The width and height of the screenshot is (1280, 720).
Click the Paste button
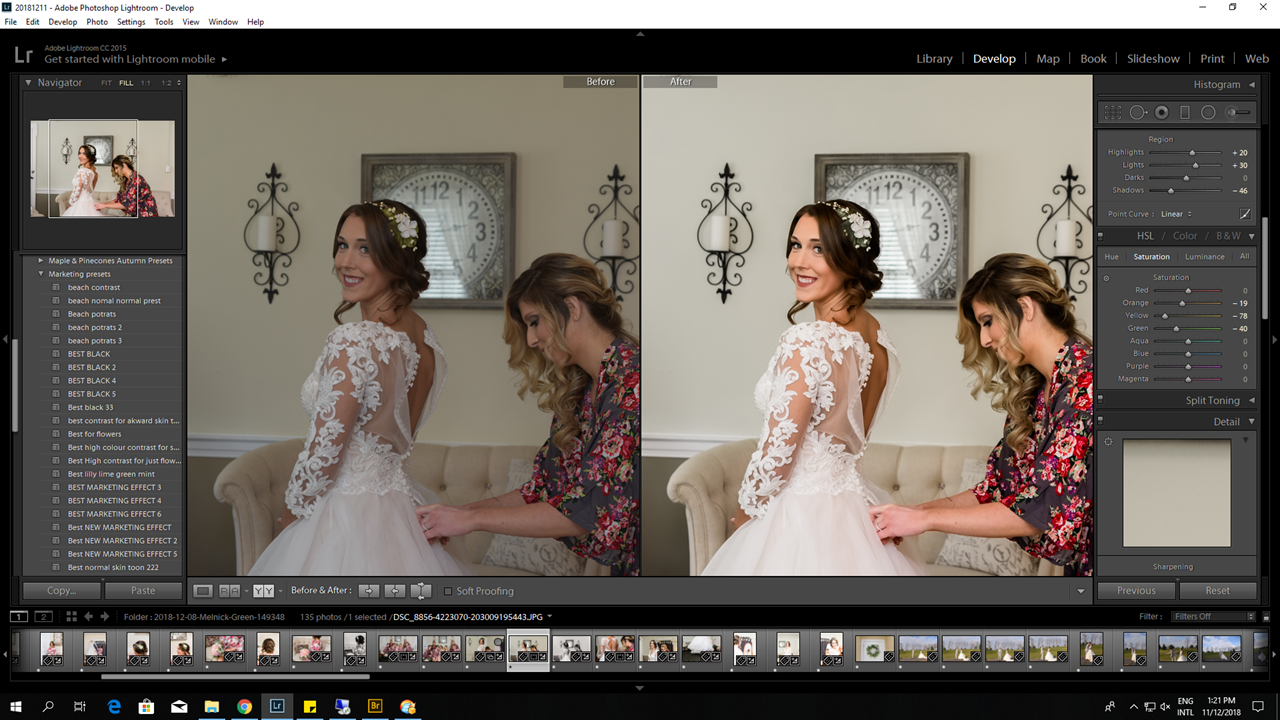(x=143, y=591)
